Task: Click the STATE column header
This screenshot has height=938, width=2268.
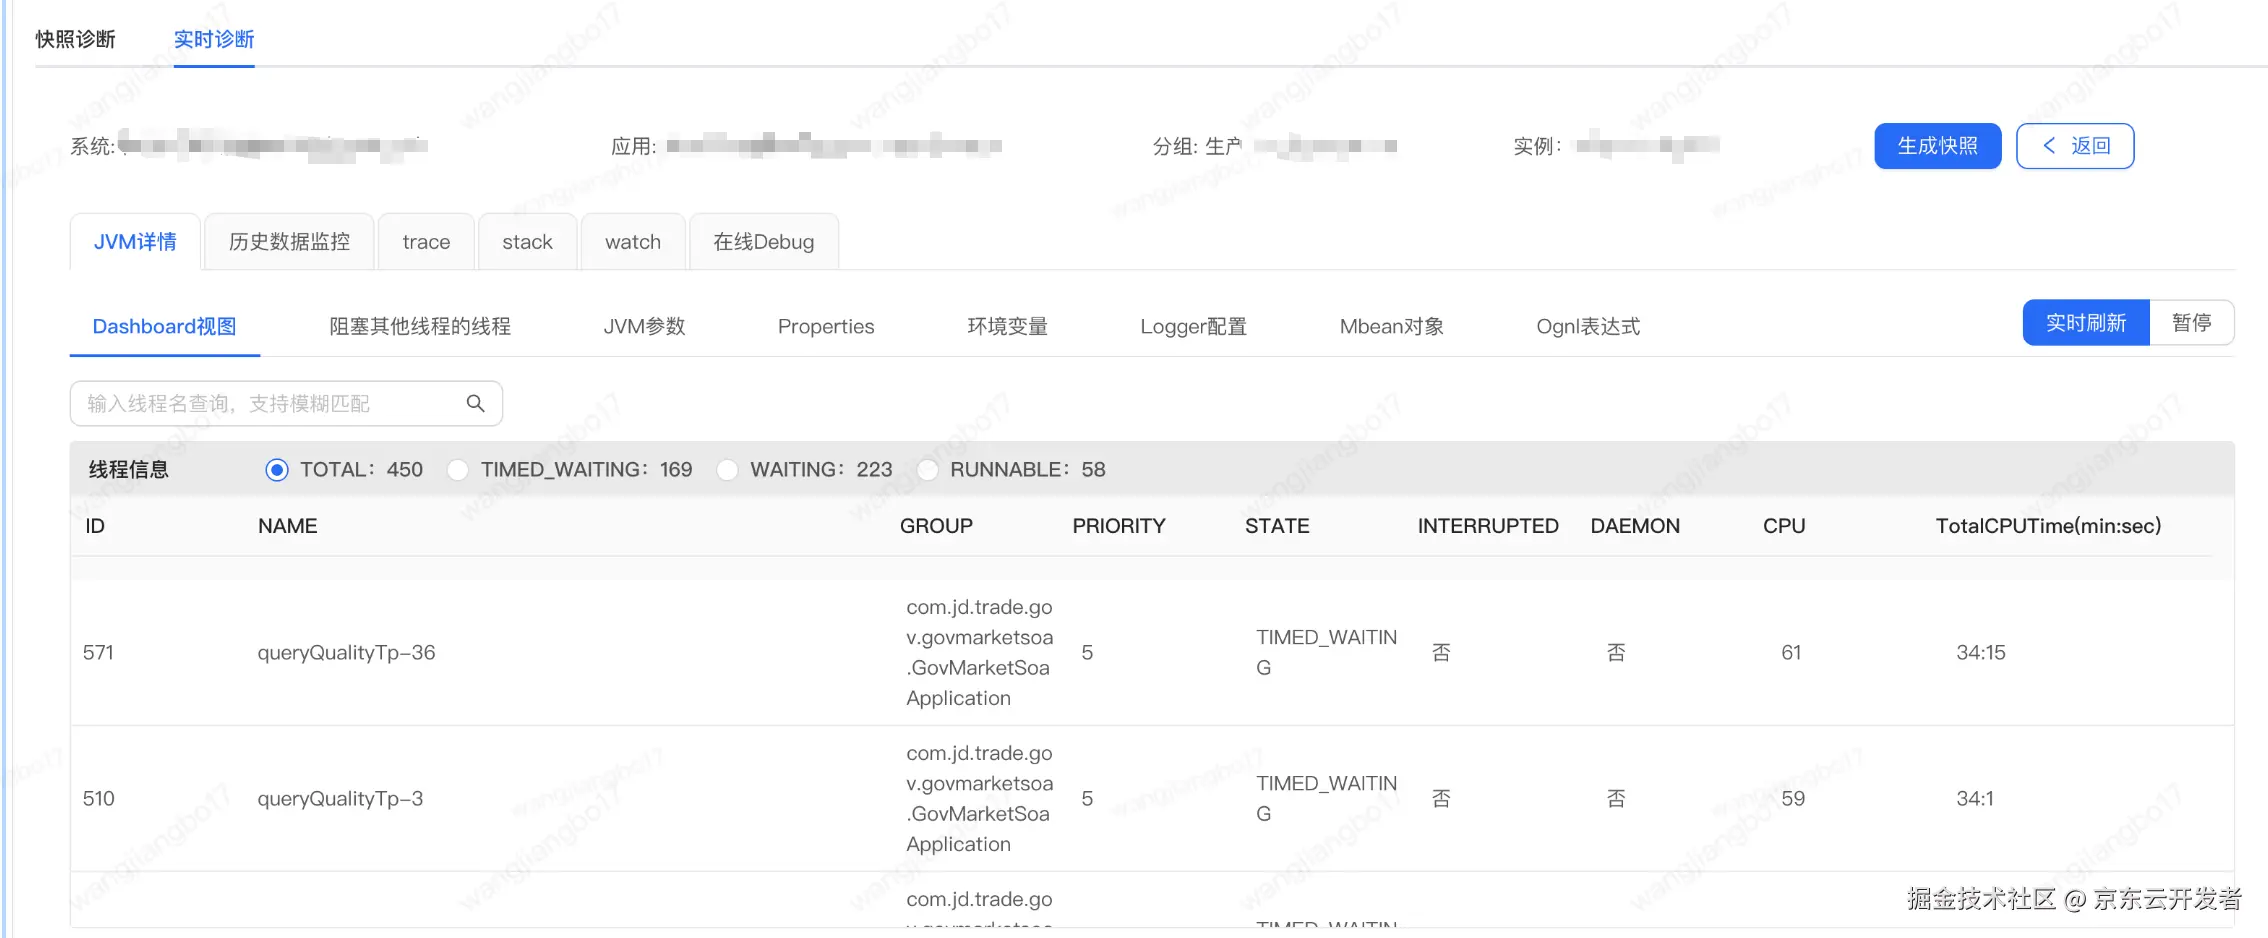Action: pyautogui.click(x=1277, y=526)
